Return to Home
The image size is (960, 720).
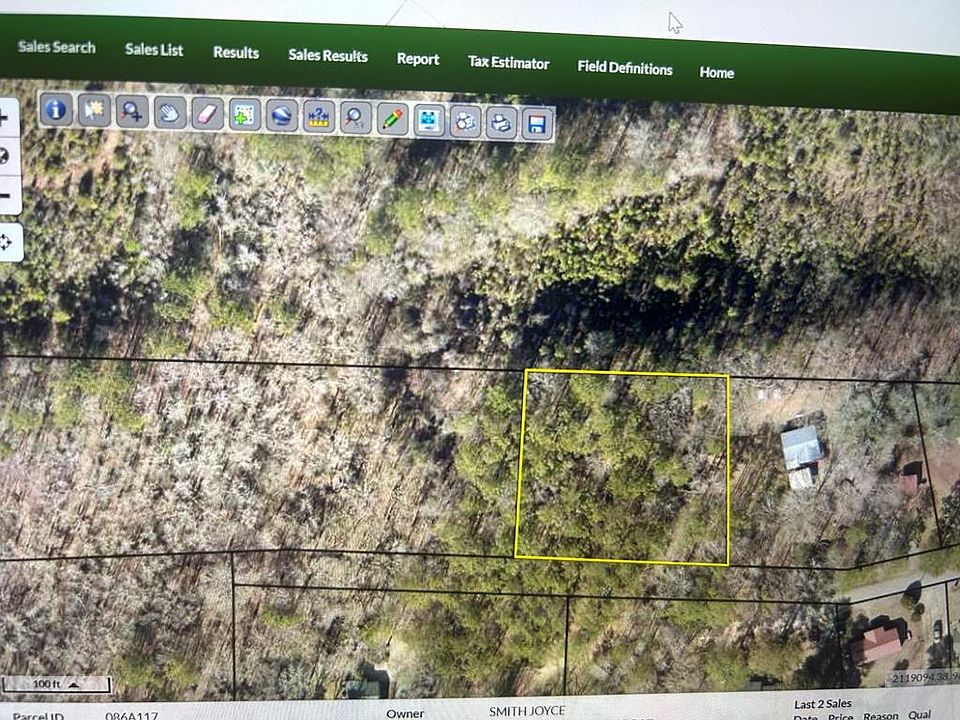pyautogui.click(x=716, y=72)
